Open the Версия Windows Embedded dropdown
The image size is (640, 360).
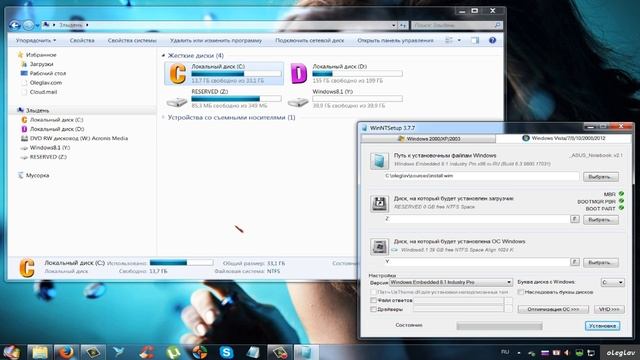pyautogui.click(x=451, y=282)
